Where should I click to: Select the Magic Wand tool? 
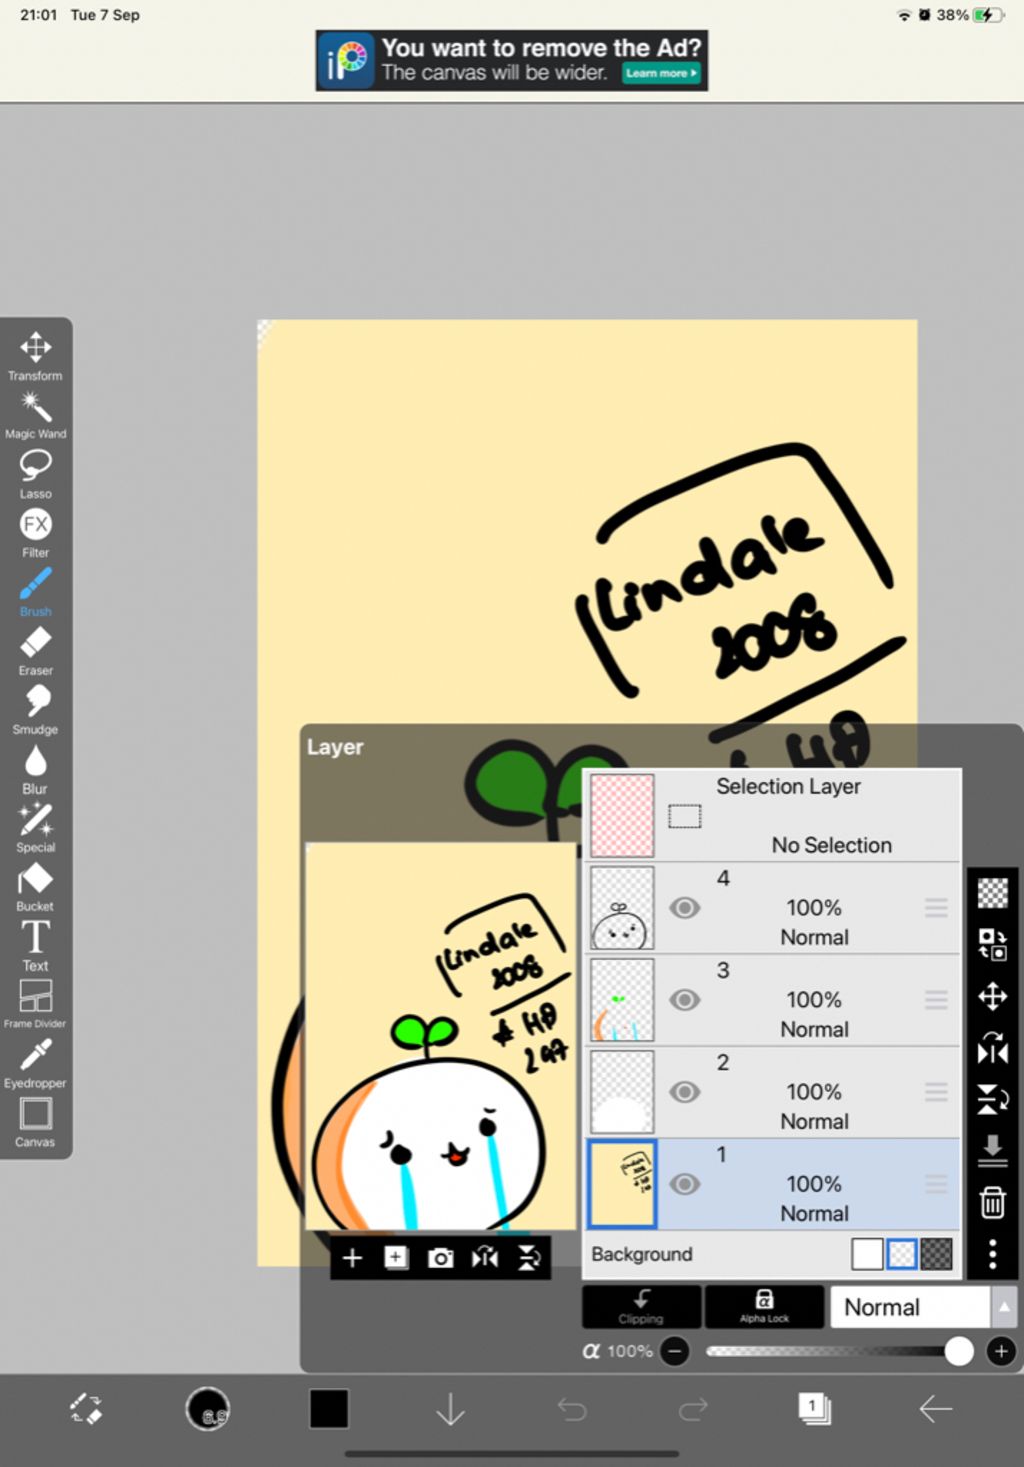(35, 415)
